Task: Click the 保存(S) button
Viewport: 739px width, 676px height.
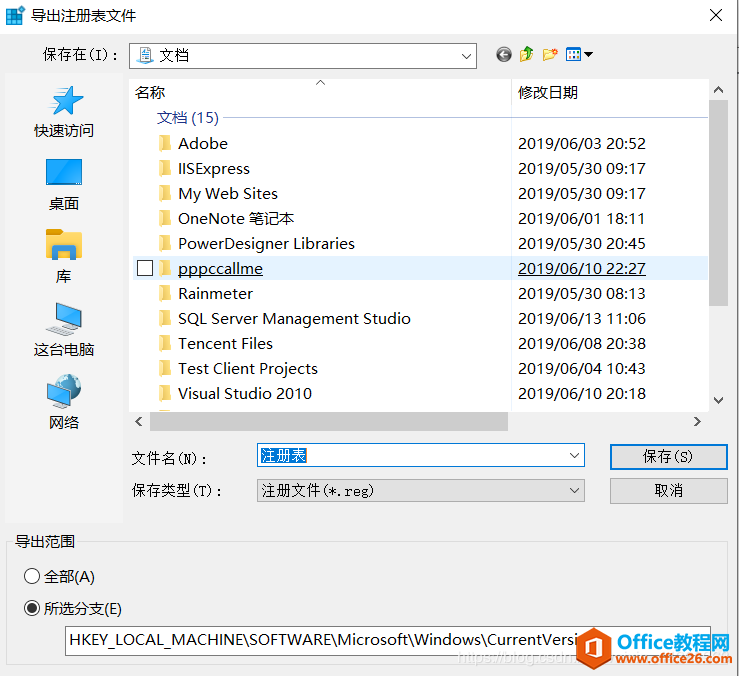Action: (x=668, y=456)
